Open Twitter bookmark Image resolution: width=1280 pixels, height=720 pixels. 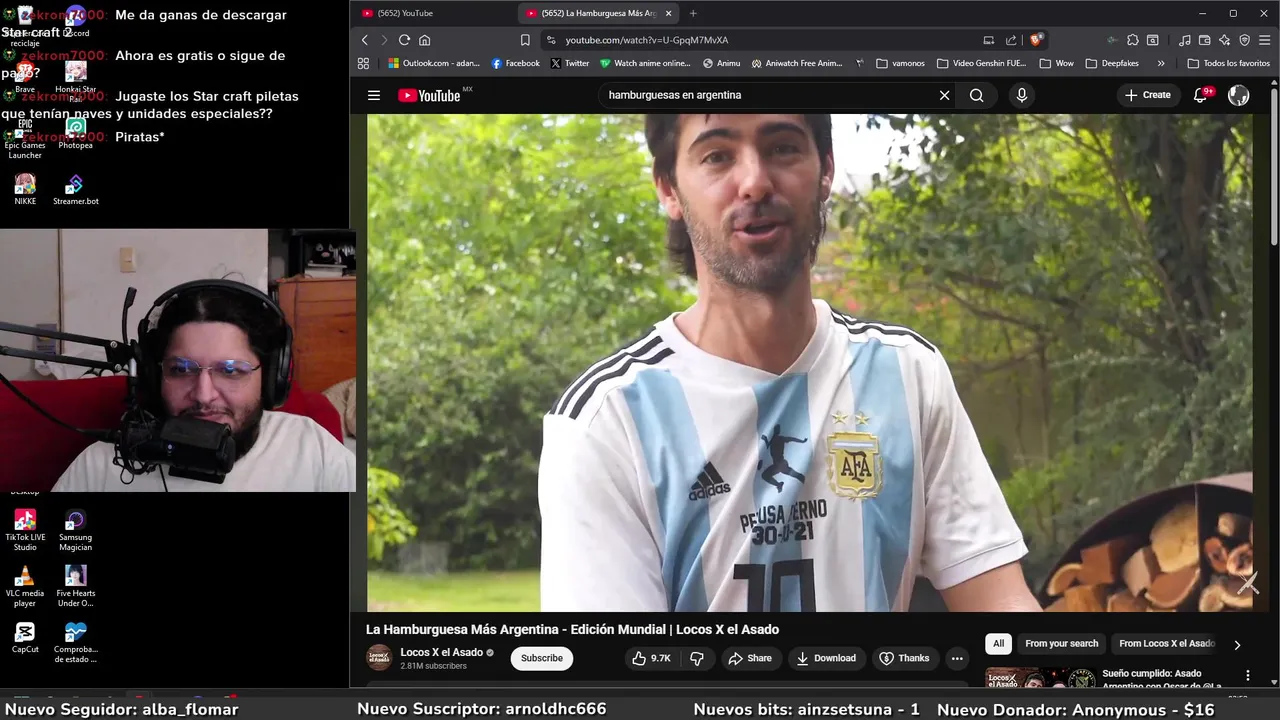(x=570, y=63)
